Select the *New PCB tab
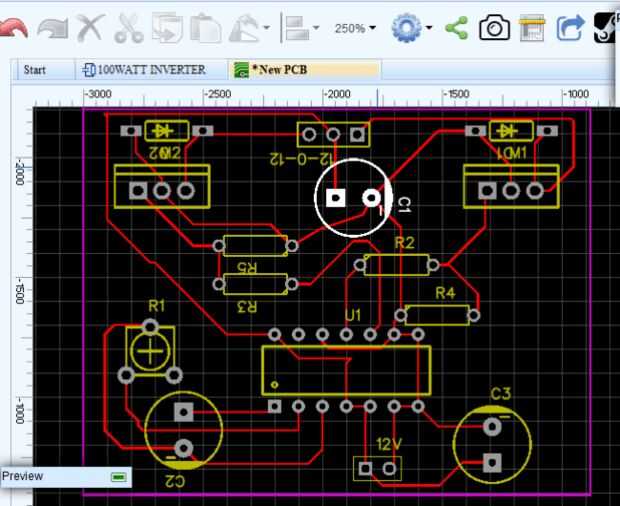The width and height of the screenshot is (620, 506). coord(304,70)
